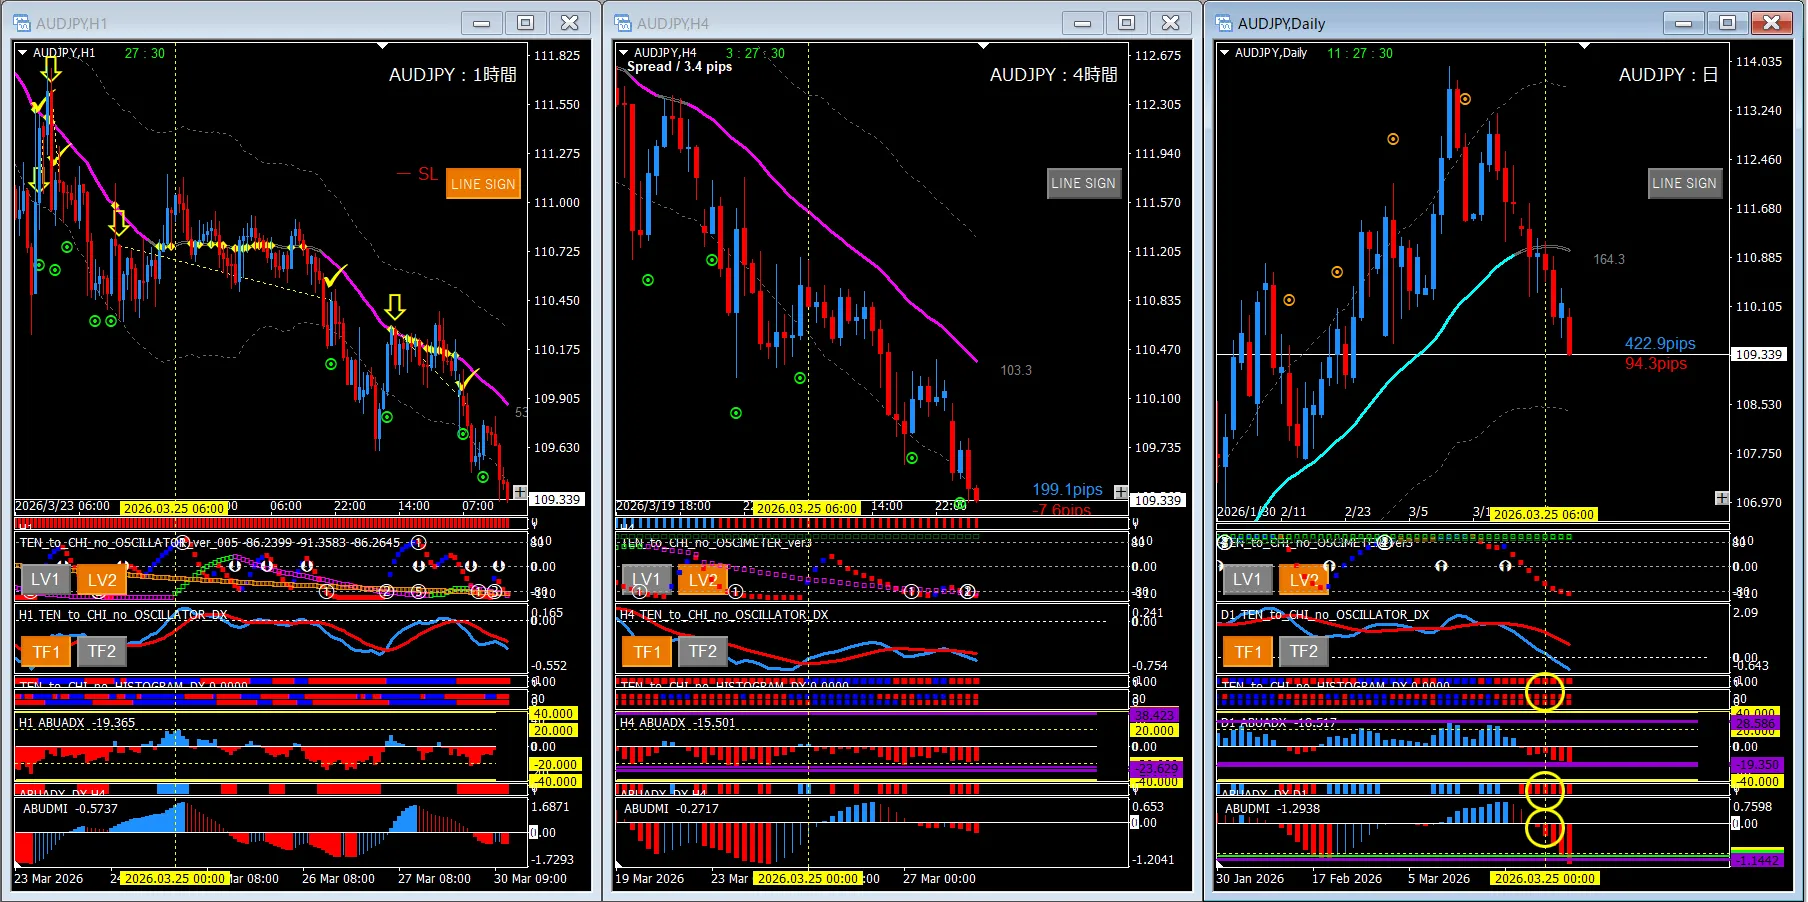The height and width of the screenshot is (902, 1808).
Task: Expand the AUDJPY,Daily chart triangle dropdown
Action: click(x=1225, y=53)
